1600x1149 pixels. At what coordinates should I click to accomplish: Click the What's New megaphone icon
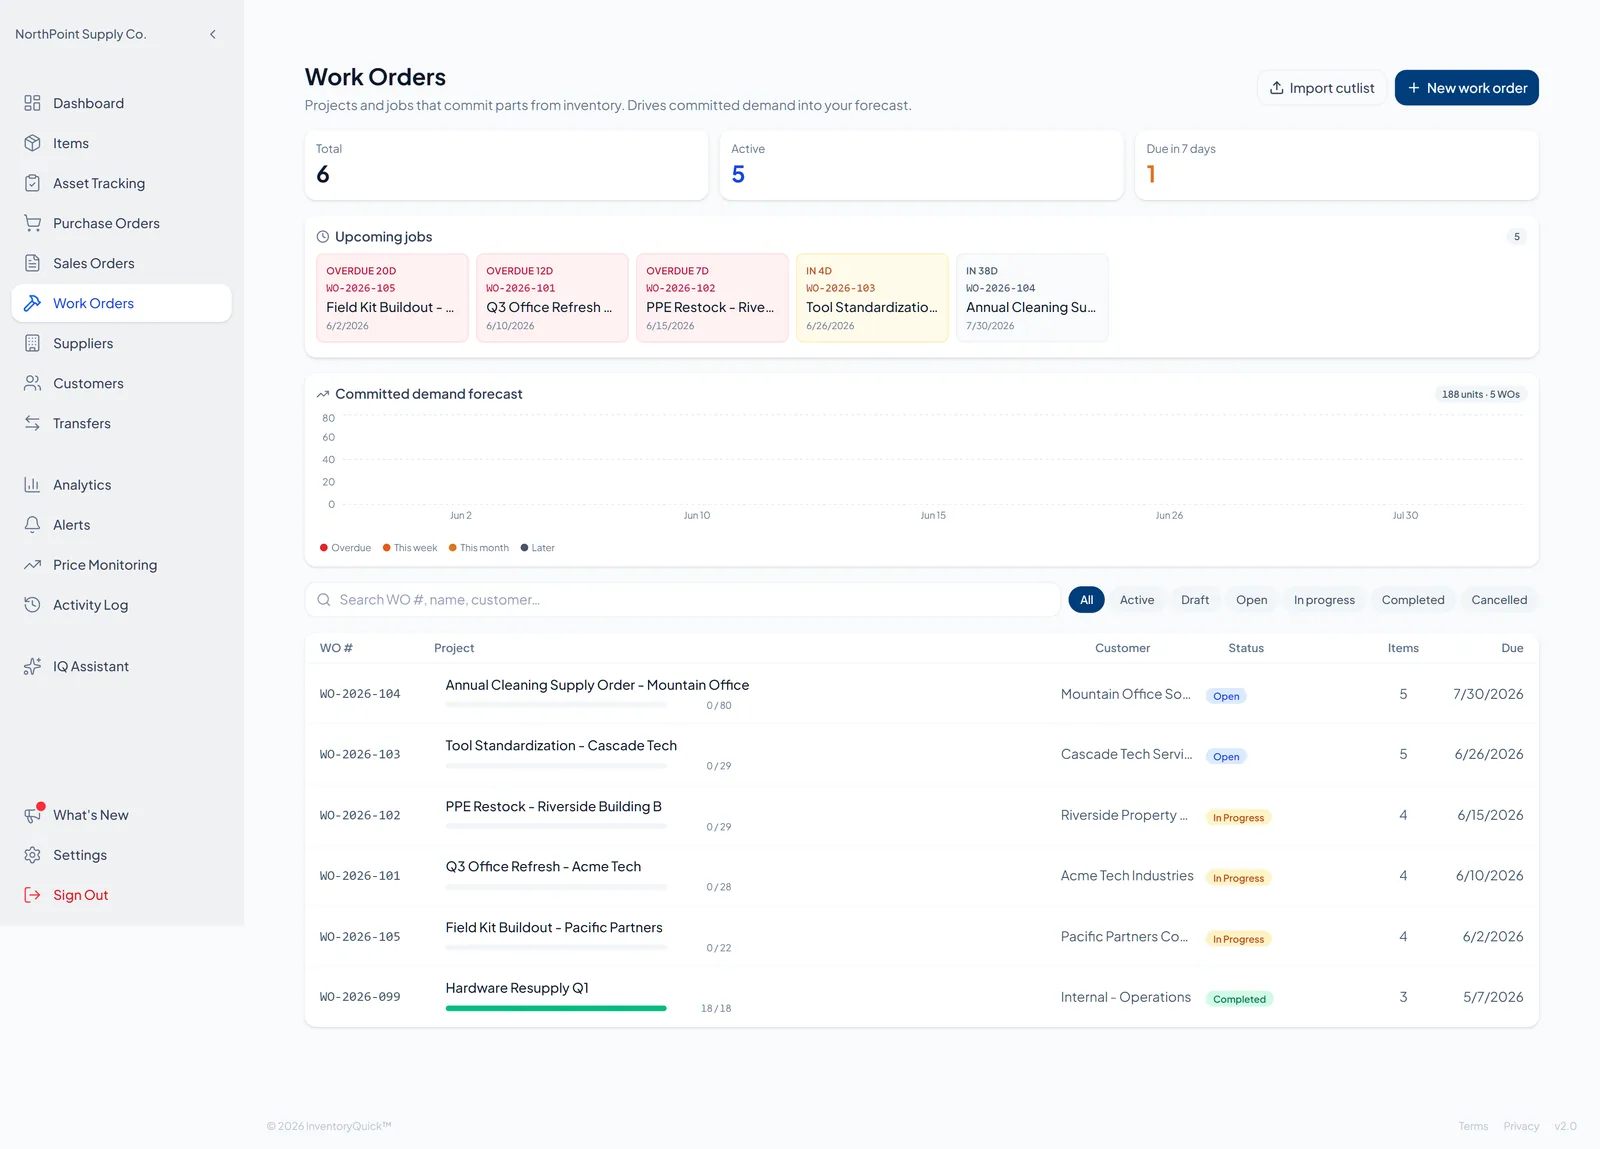pyautogui.click(x=32, y=815)
